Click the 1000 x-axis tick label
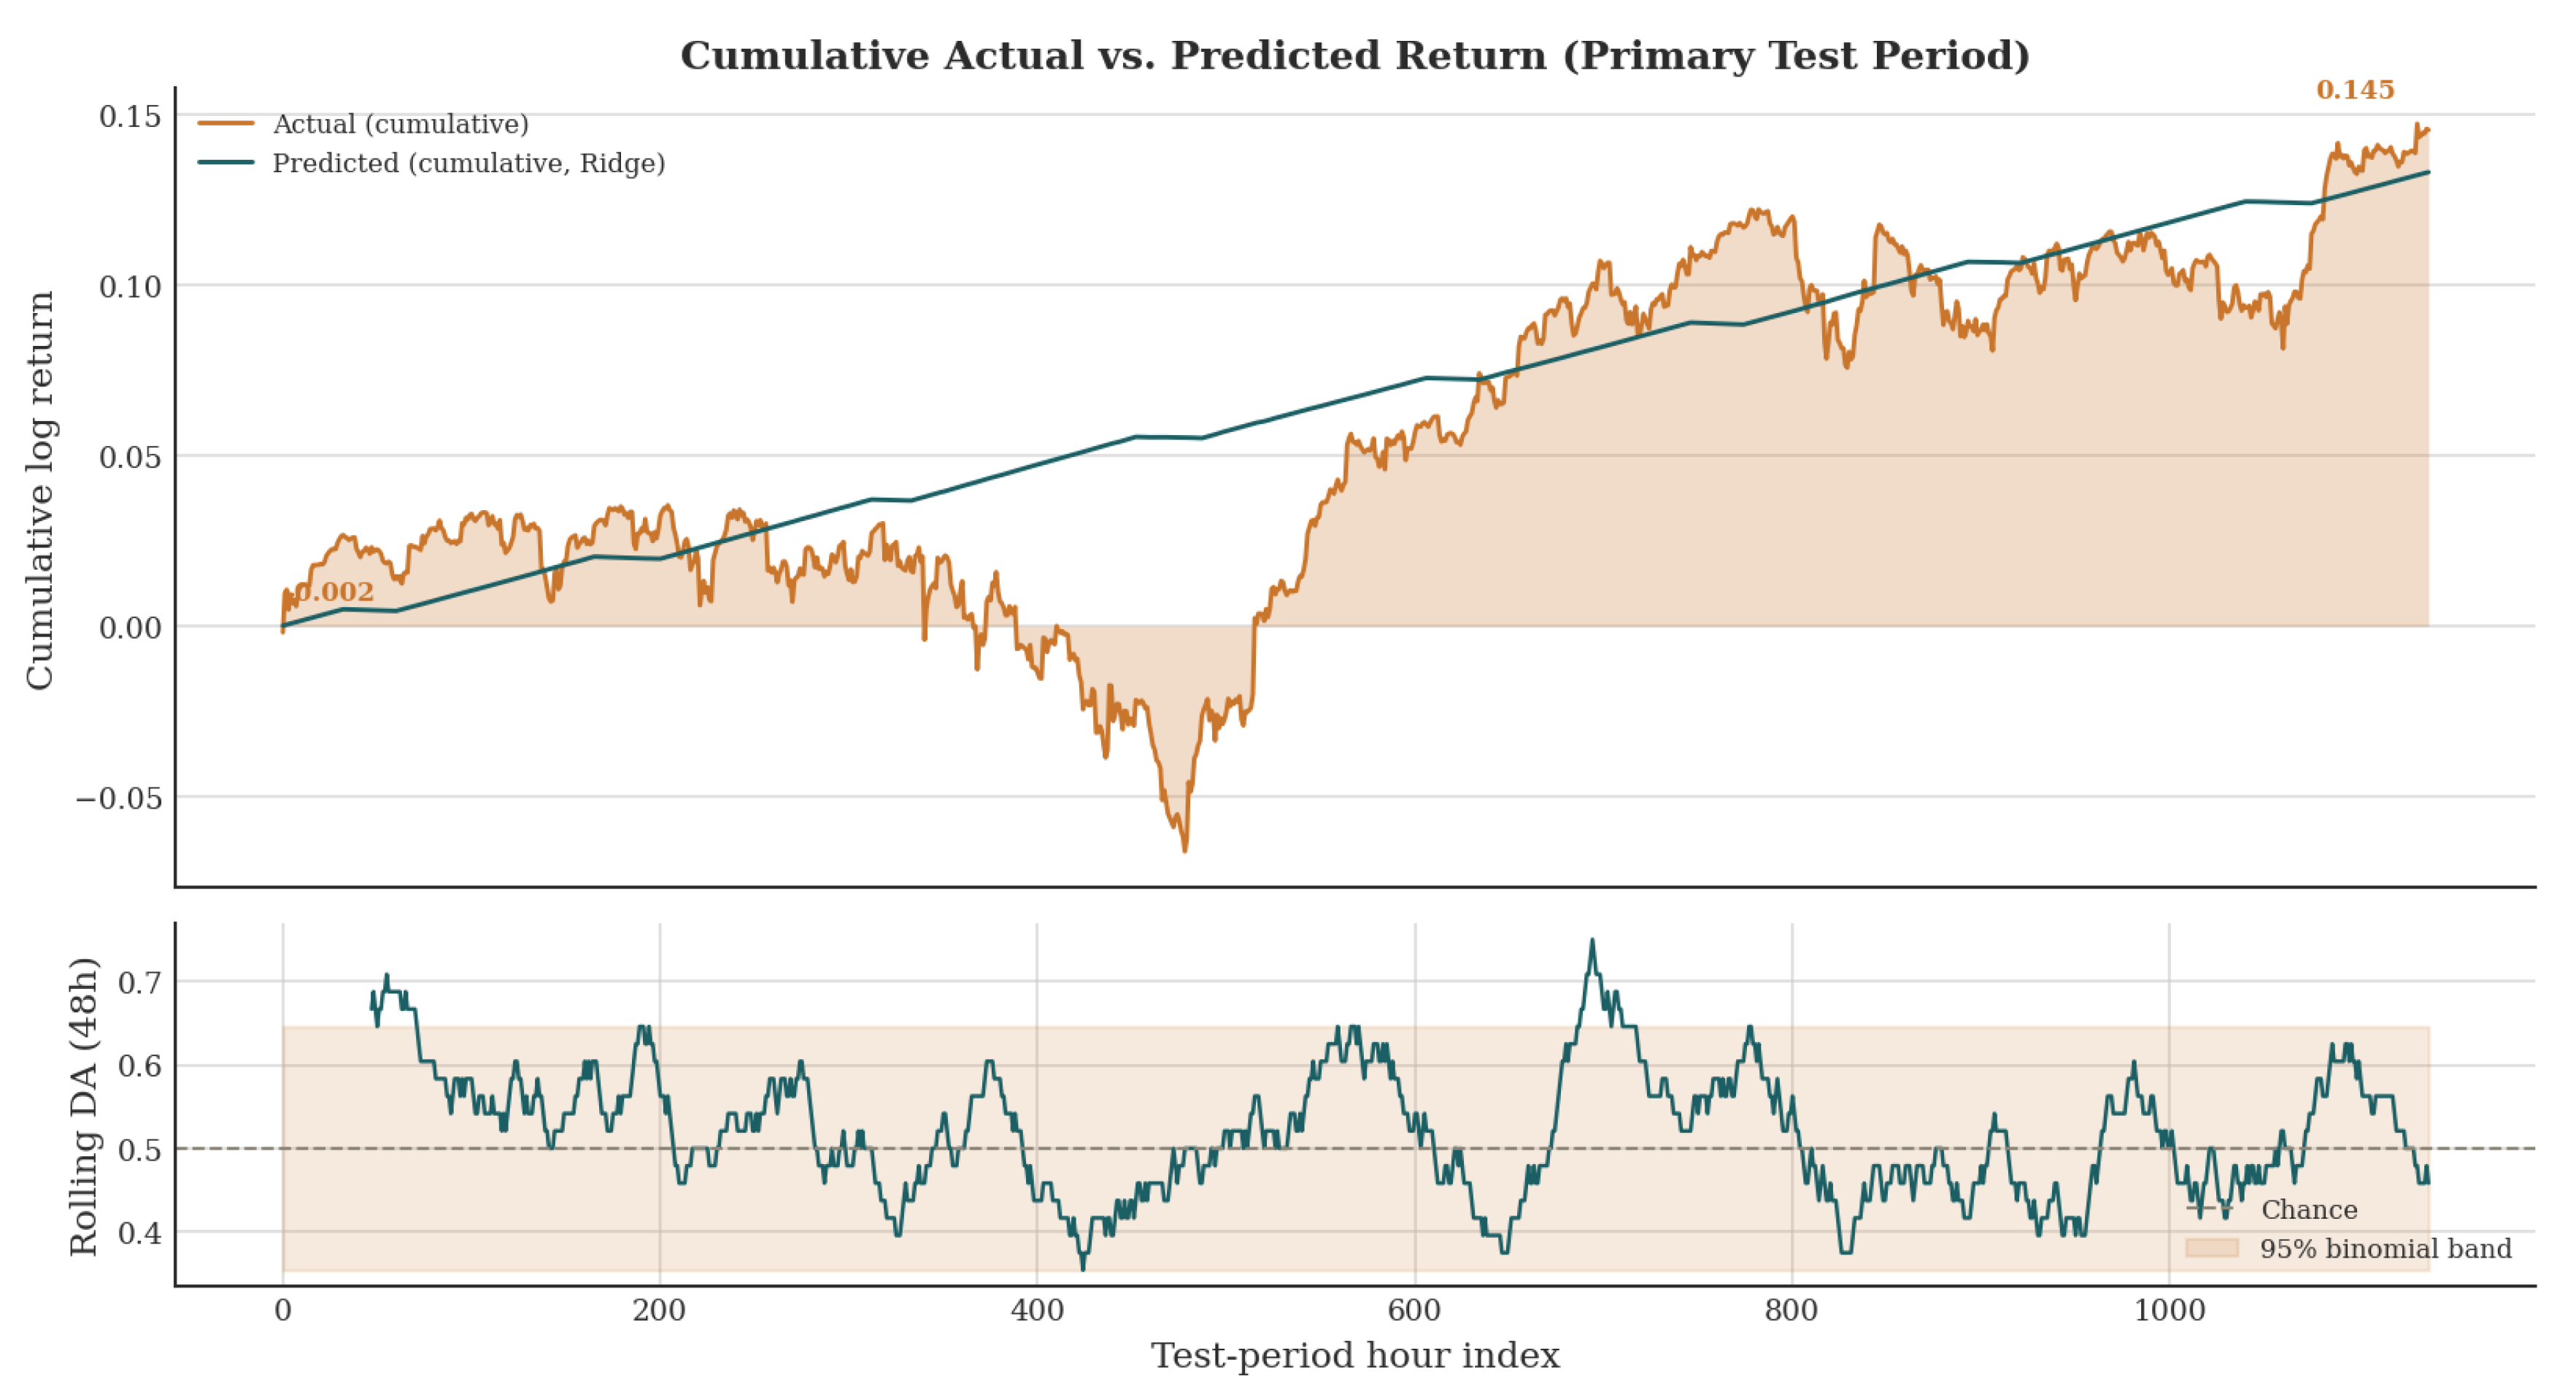 point(2169,1310)
